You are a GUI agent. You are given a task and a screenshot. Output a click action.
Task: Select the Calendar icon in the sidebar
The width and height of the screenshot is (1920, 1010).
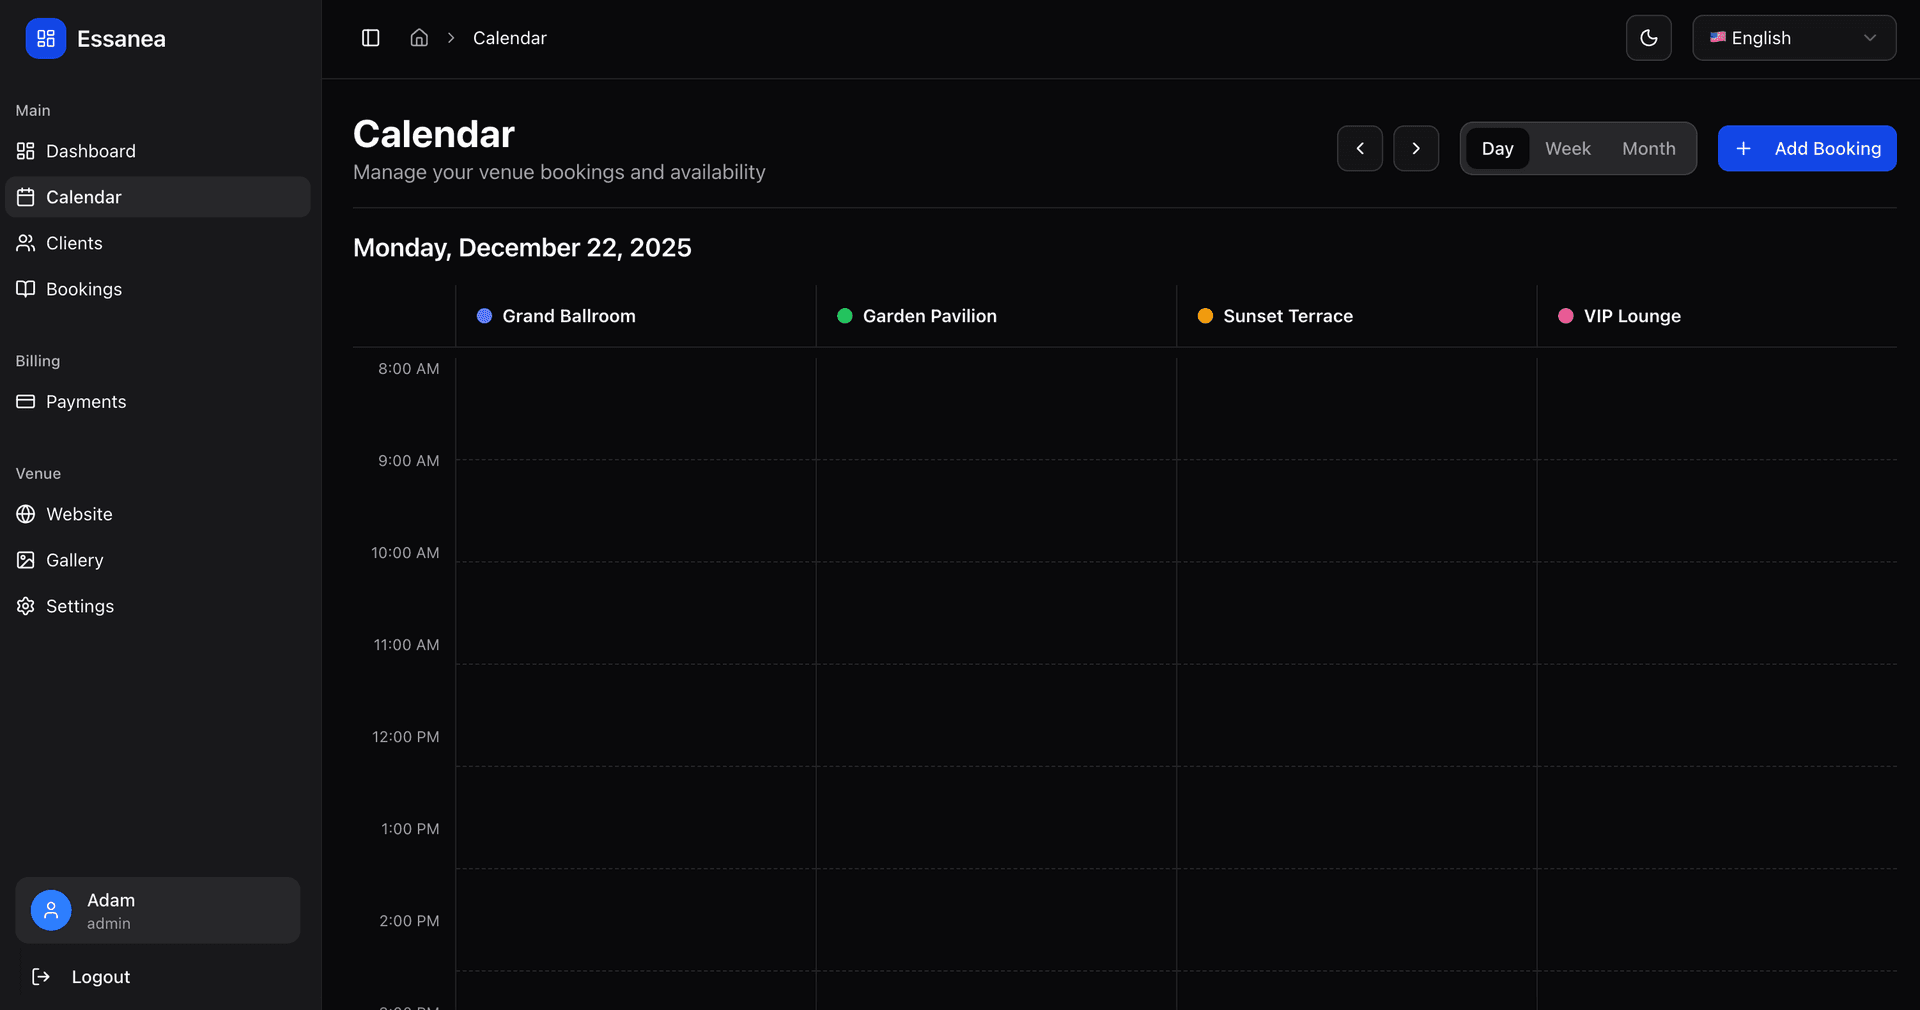tap(27, 197)
